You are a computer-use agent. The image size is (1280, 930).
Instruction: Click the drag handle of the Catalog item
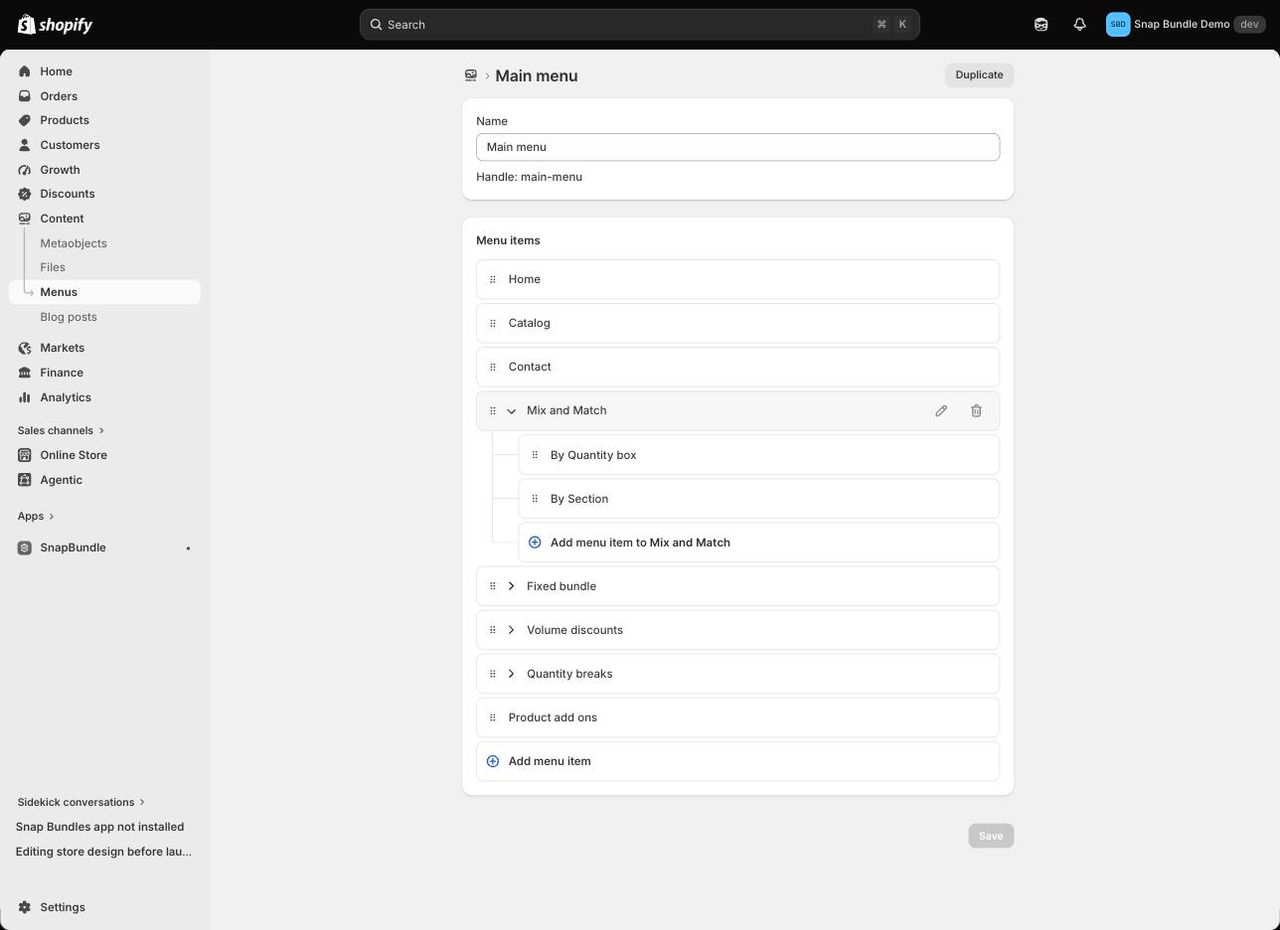coord(493,323)
